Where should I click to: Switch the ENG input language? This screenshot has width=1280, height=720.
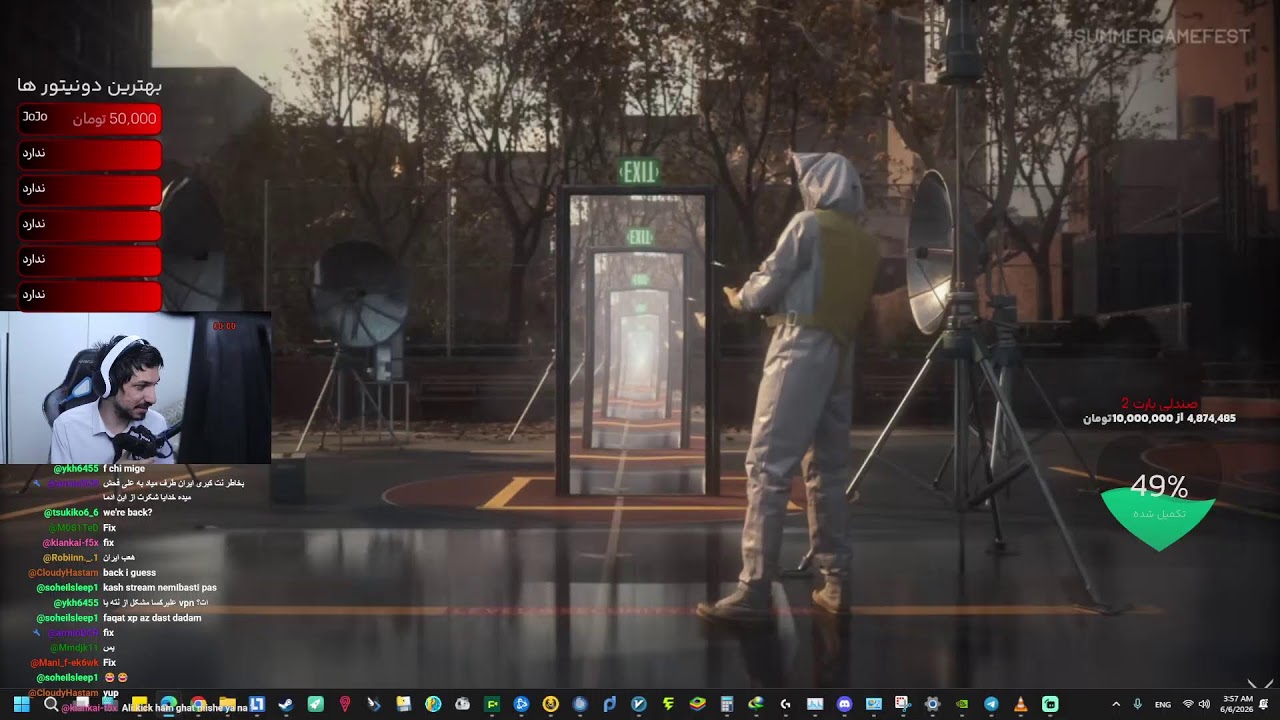(1163, 704)
